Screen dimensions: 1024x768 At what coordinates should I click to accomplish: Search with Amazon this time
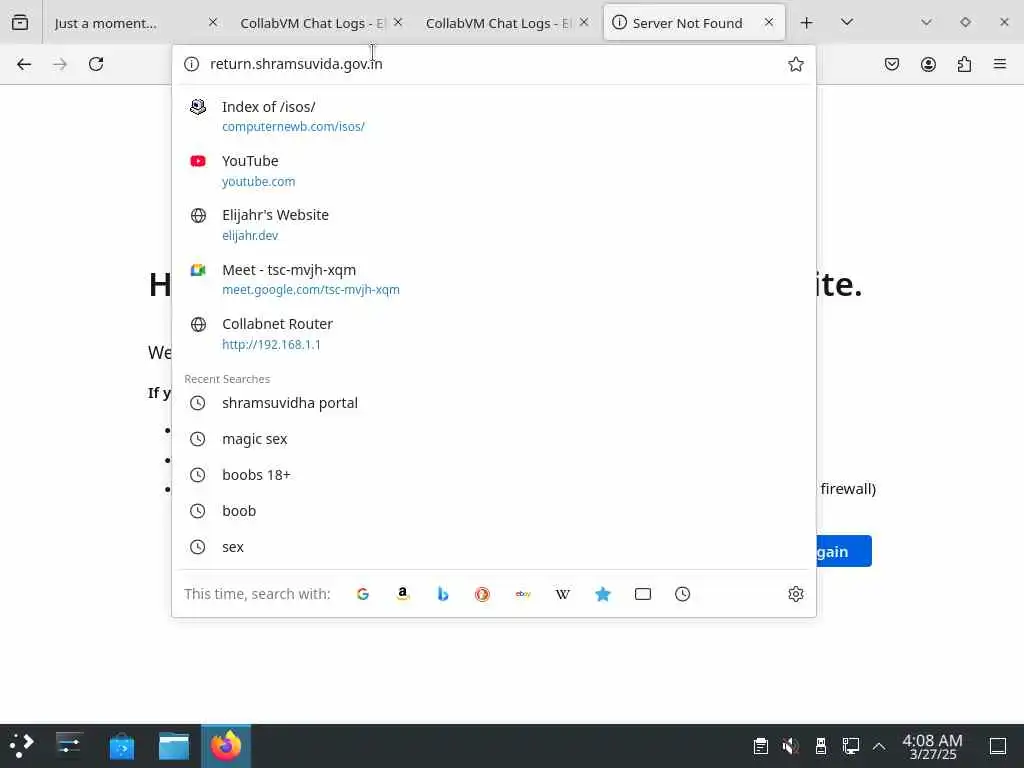click(403, 594)
